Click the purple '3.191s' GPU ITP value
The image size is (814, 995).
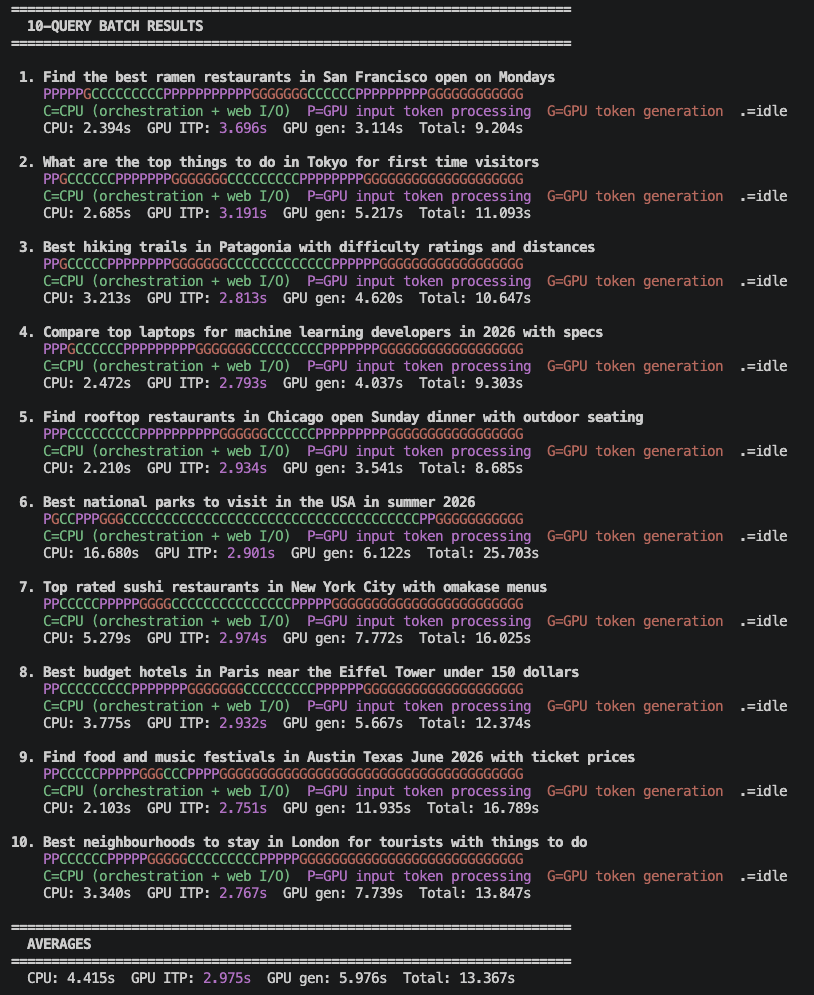coord(243,213)
